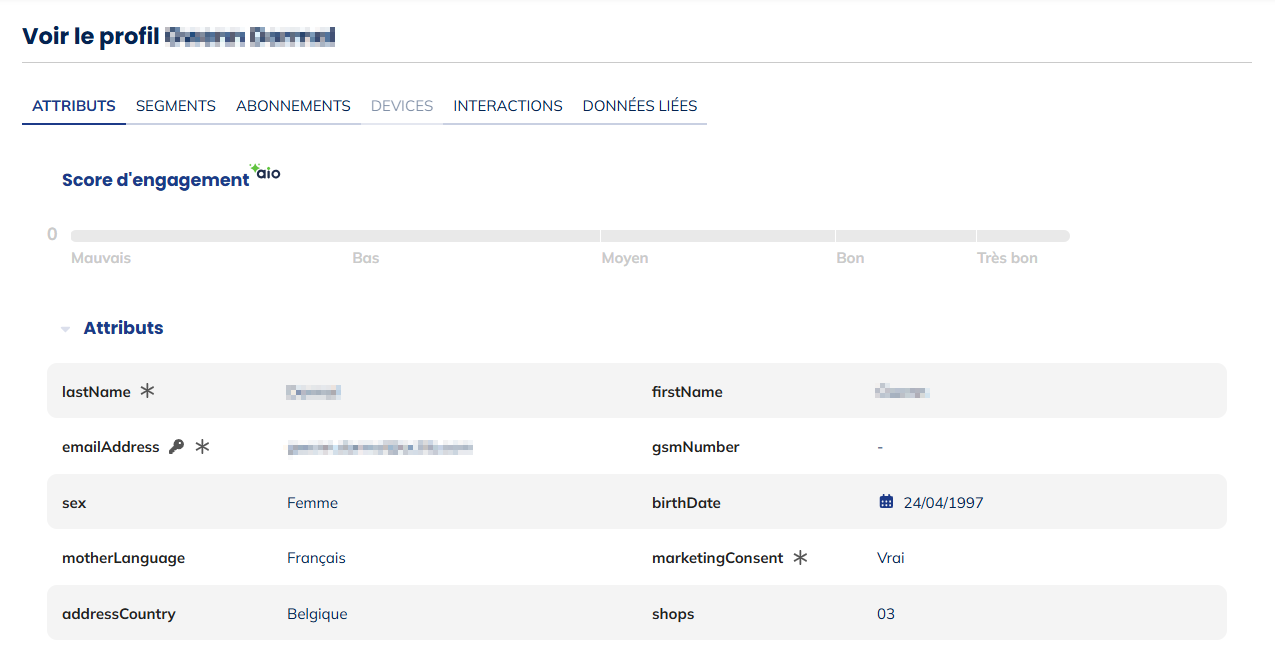Collapse the Attributs section arrow
The image size is (1275, 667).
click(x=65, y=329)
